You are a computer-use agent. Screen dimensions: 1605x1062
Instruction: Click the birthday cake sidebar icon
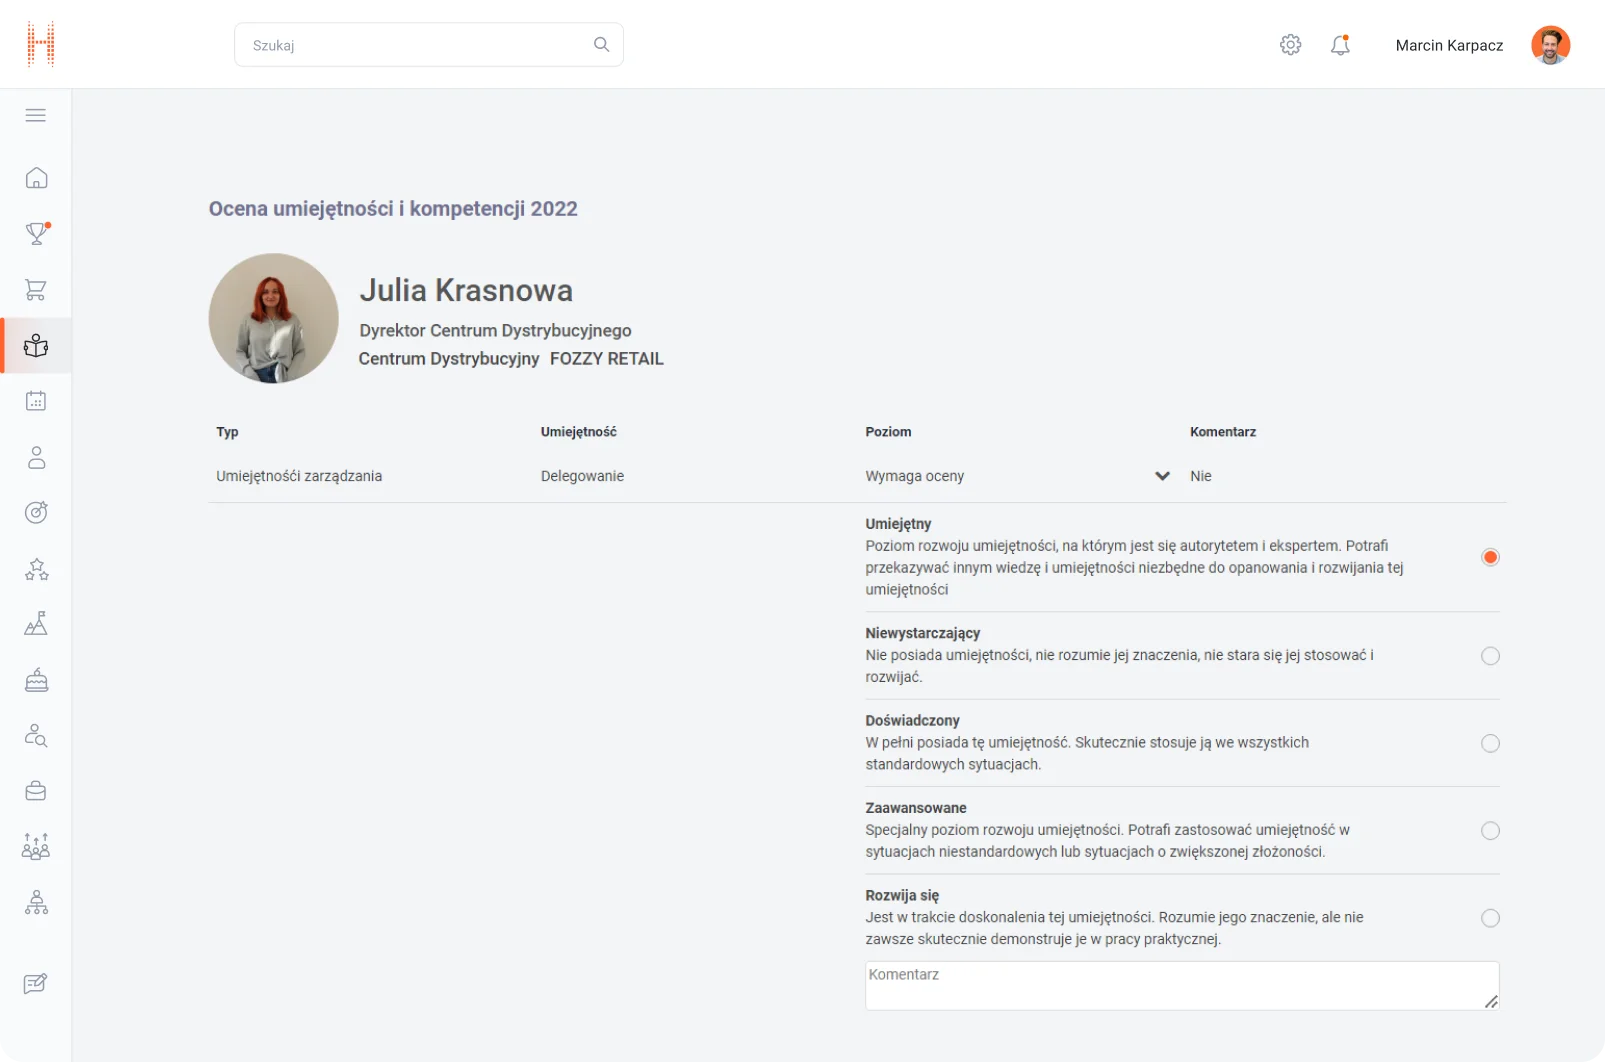pos(36,680)
